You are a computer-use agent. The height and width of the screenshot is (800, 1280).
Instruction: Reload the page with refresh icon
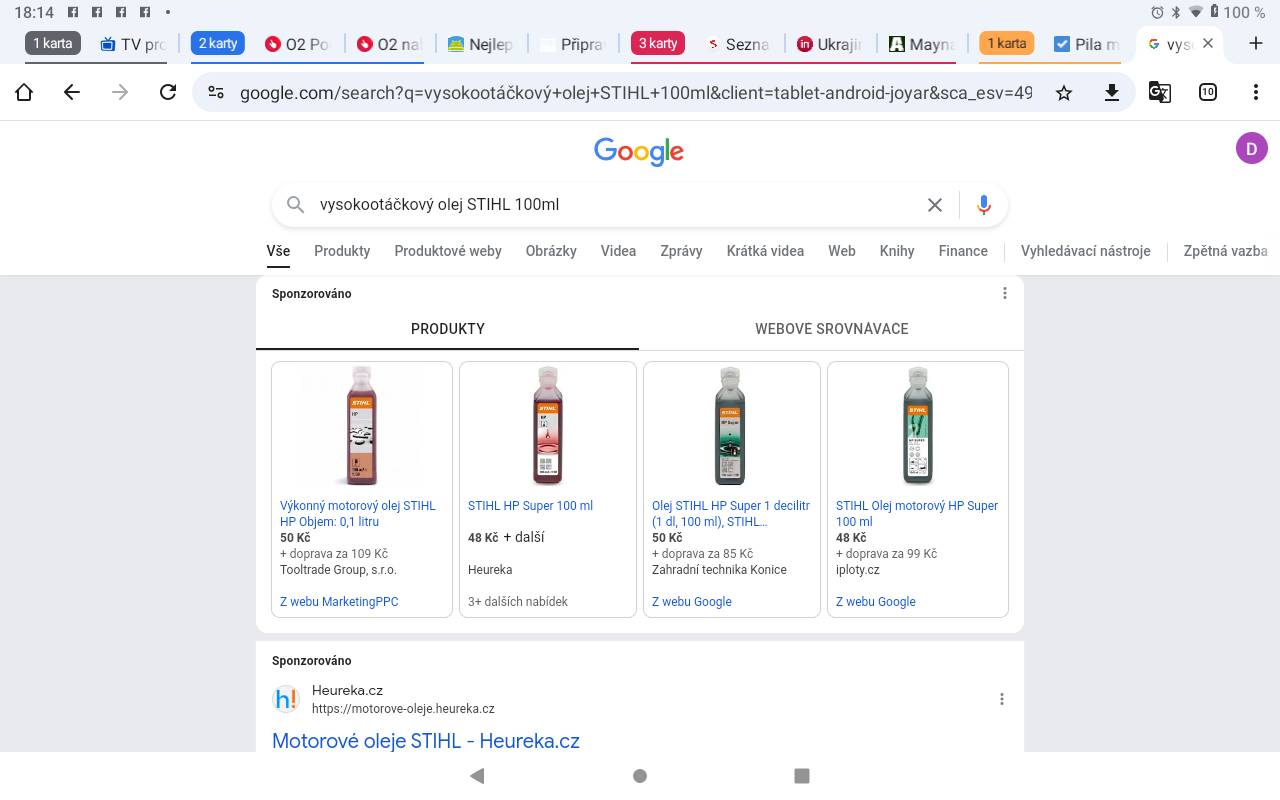168,92
